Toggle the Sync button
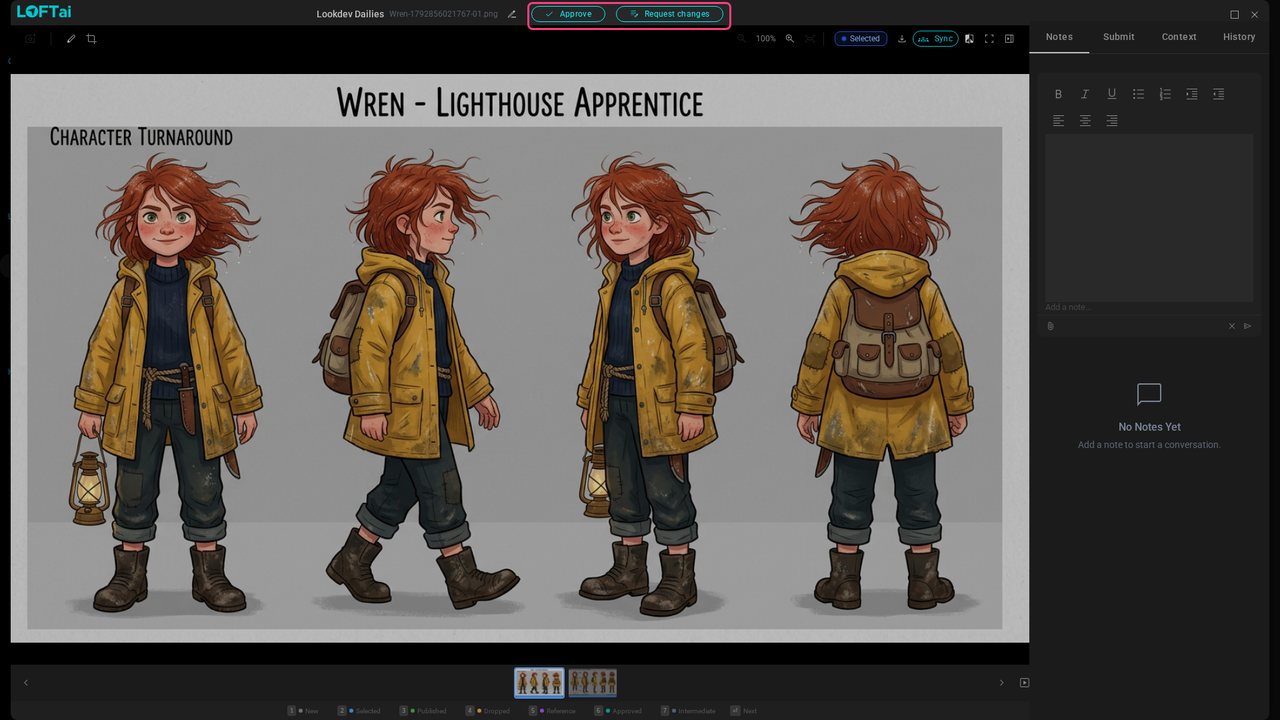The height and width of the screenshot is (720, 1280). (x=935, y=39)
